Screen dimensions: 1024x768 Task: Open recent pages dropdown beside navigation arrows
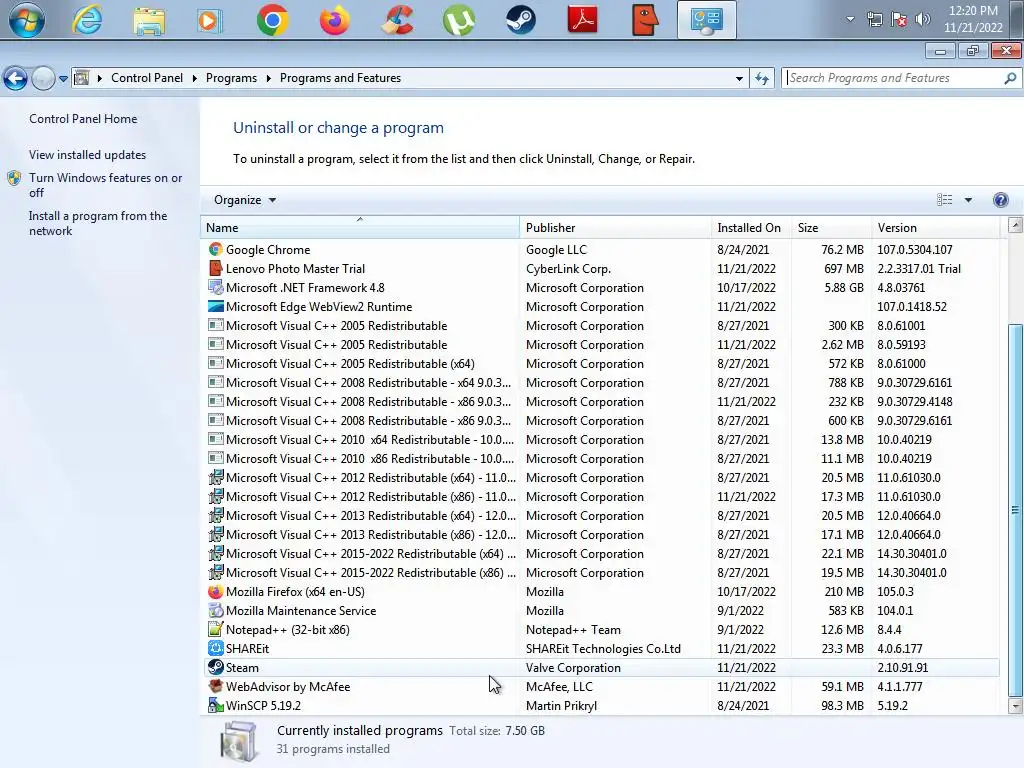tap(63, 79)
